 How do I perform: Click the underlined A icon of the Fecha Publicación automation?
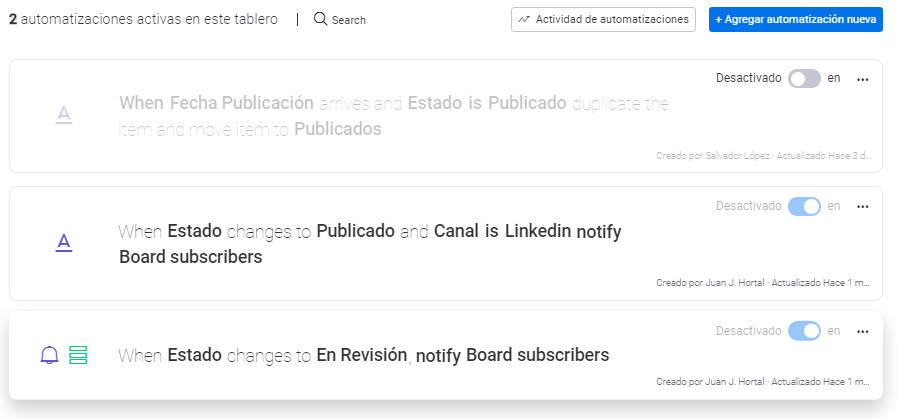pos(64,115)
